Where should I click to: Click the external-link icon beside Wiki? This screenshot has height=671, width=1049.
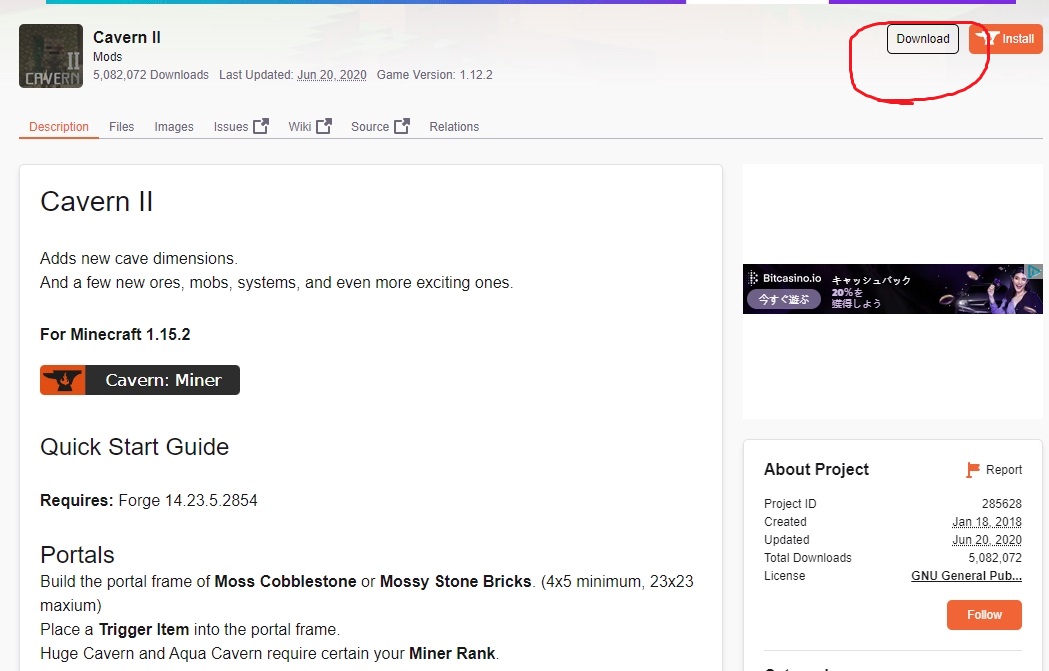coord(324,126)
